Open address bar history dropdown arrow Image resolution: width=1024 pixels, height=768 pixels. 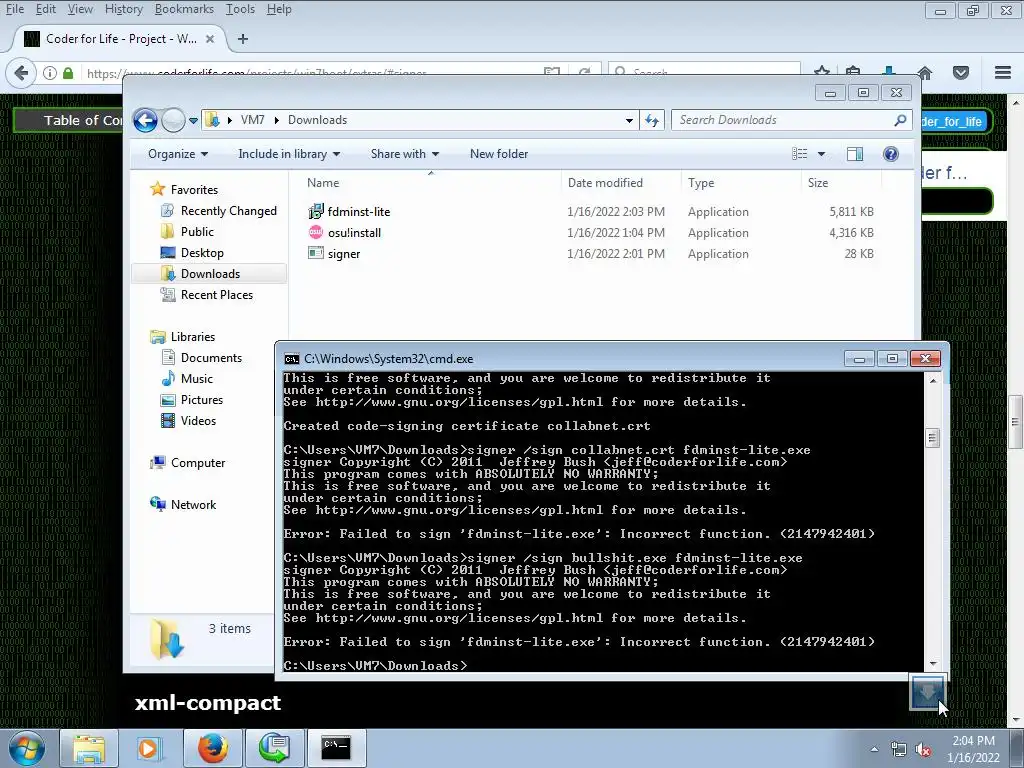click(629, 120)
